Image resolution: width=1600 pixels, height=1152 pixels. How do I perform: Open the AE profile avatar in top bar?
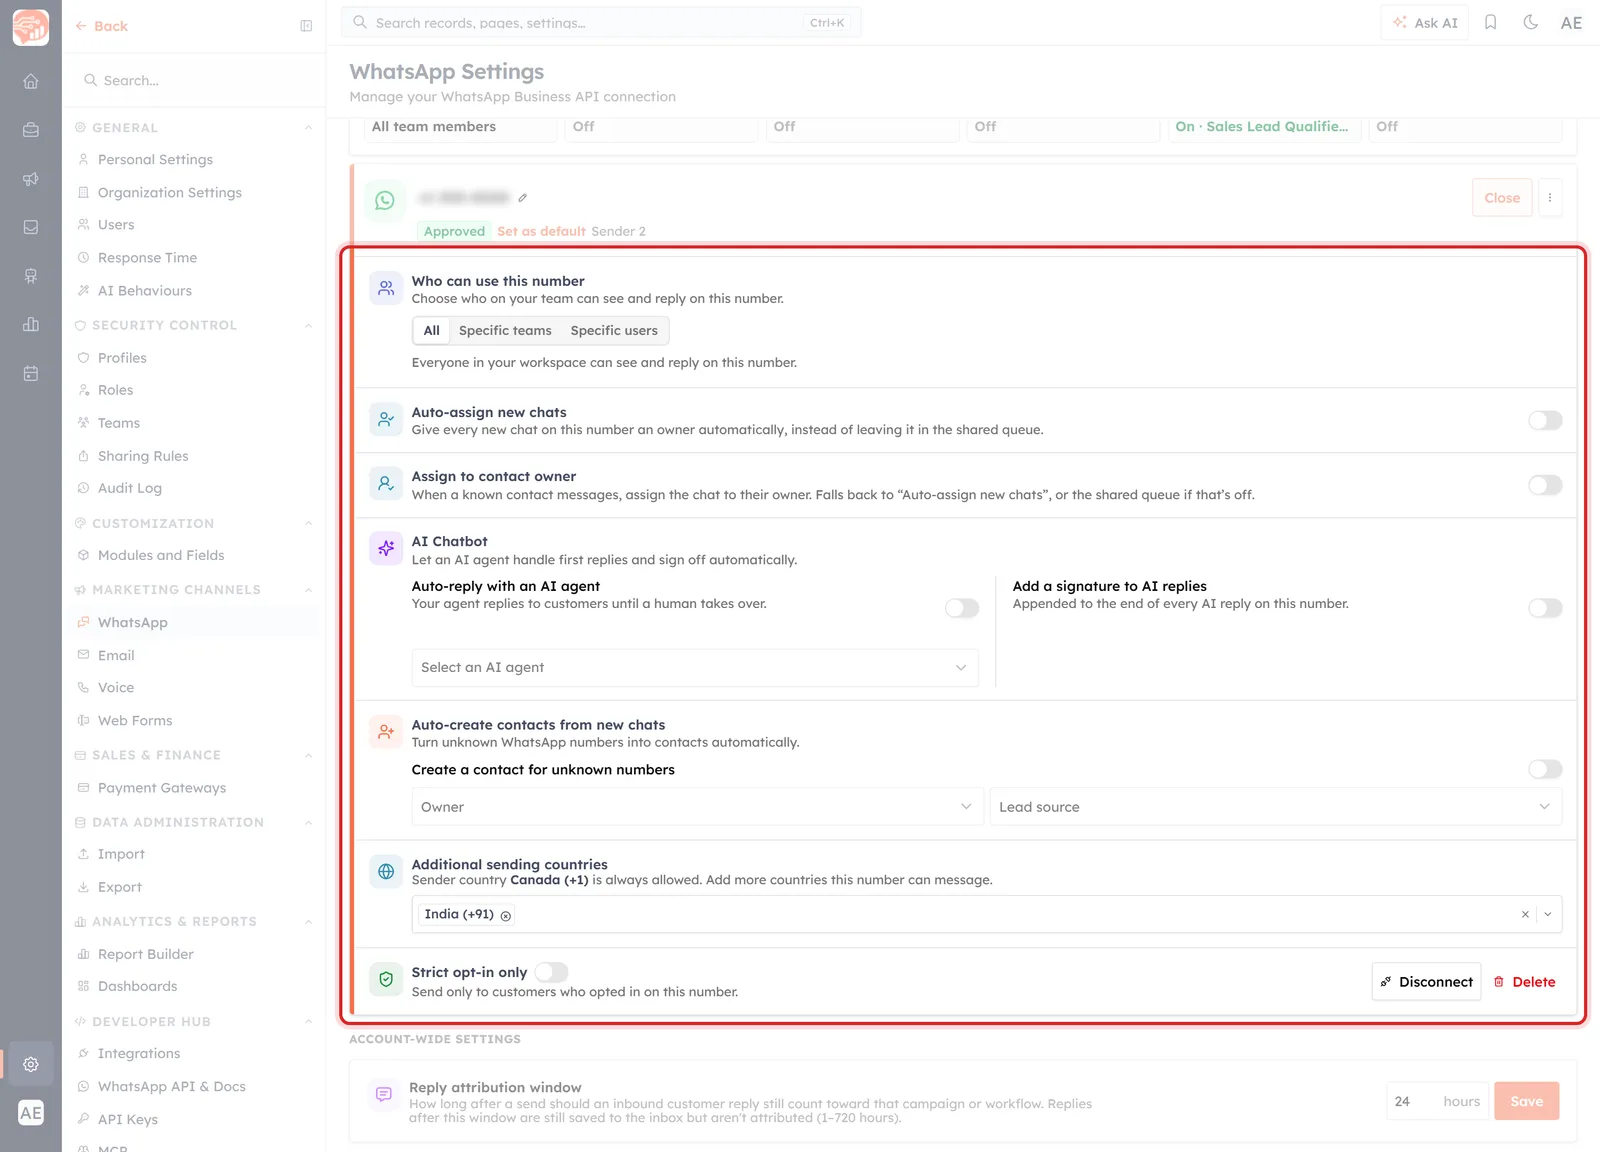point(1571,22)
